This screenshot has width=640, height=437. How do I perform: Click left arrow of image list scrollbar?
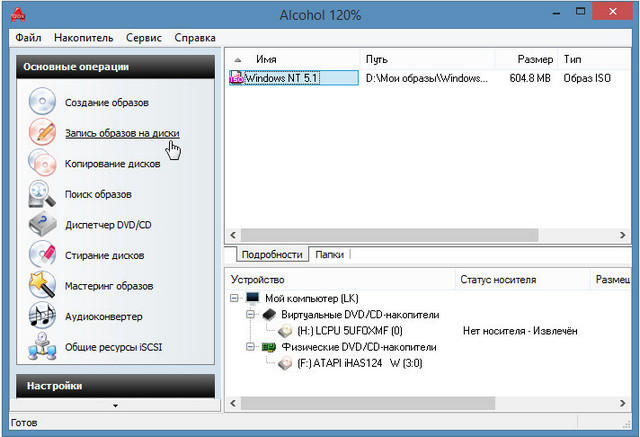pyautogui.click(x=233, y=235)
